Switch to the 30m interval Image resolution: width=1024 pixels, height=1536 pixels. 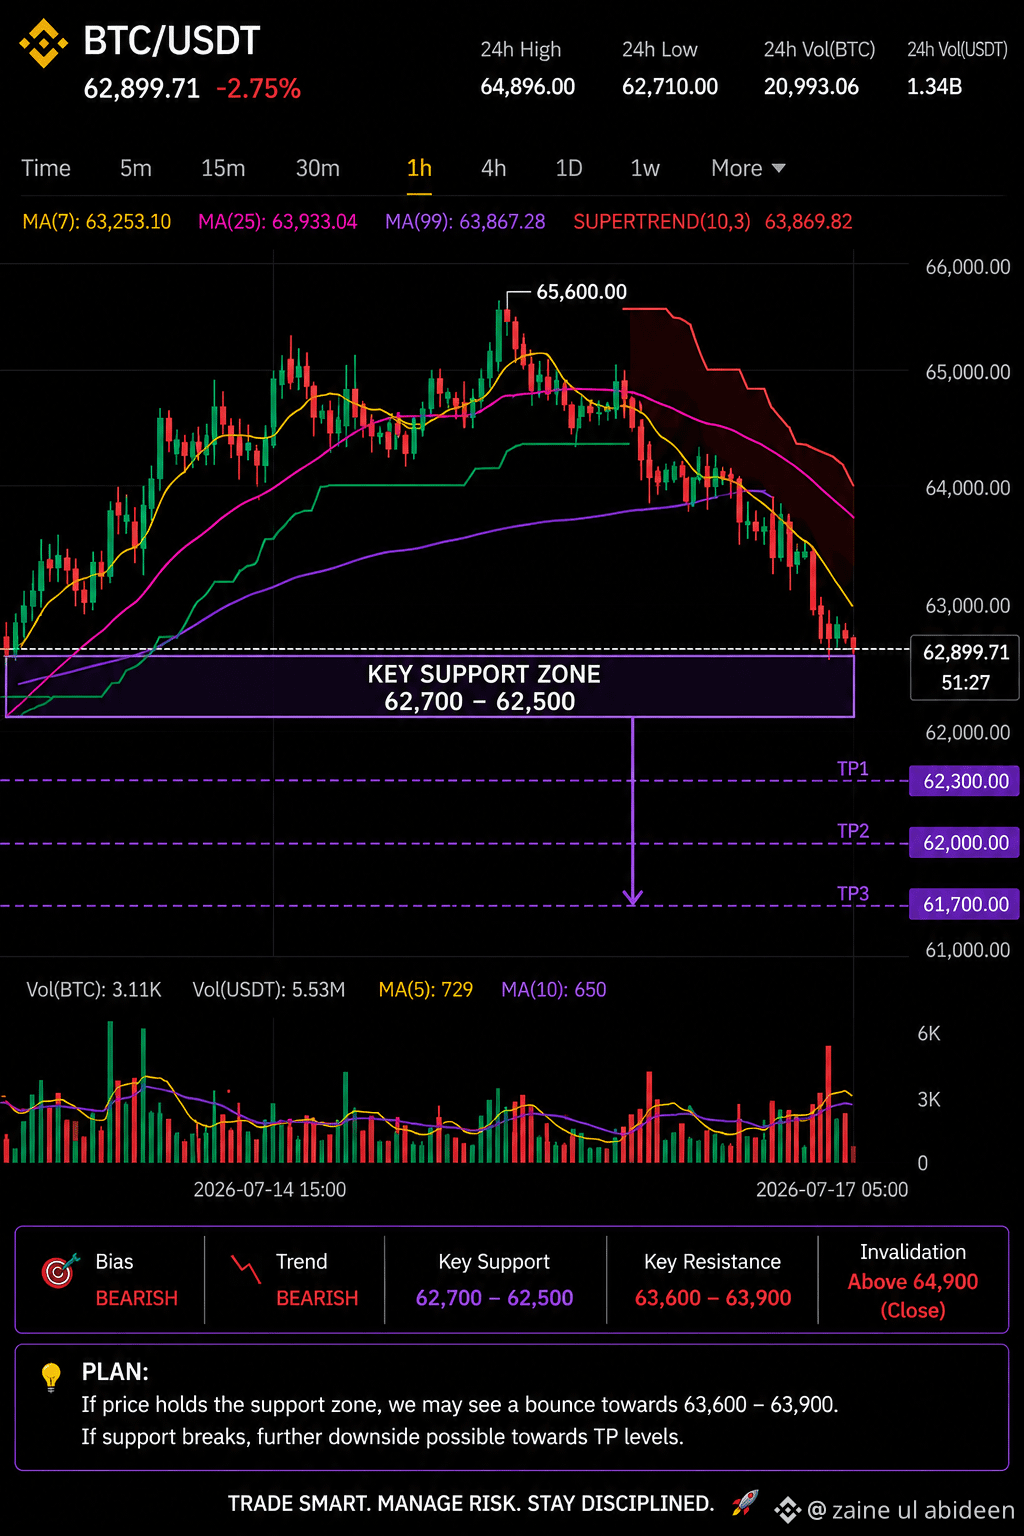(x=317, y=168)
